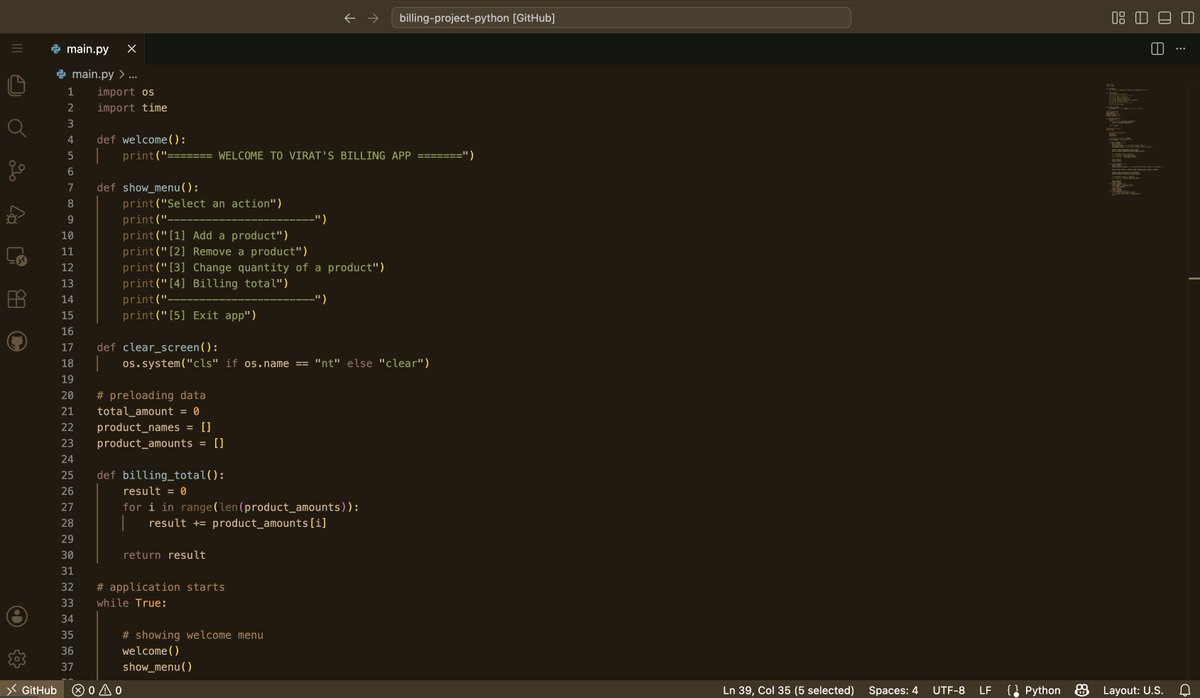
Task: Open the Copilot status icon
Action: [x=1081, y=690]
